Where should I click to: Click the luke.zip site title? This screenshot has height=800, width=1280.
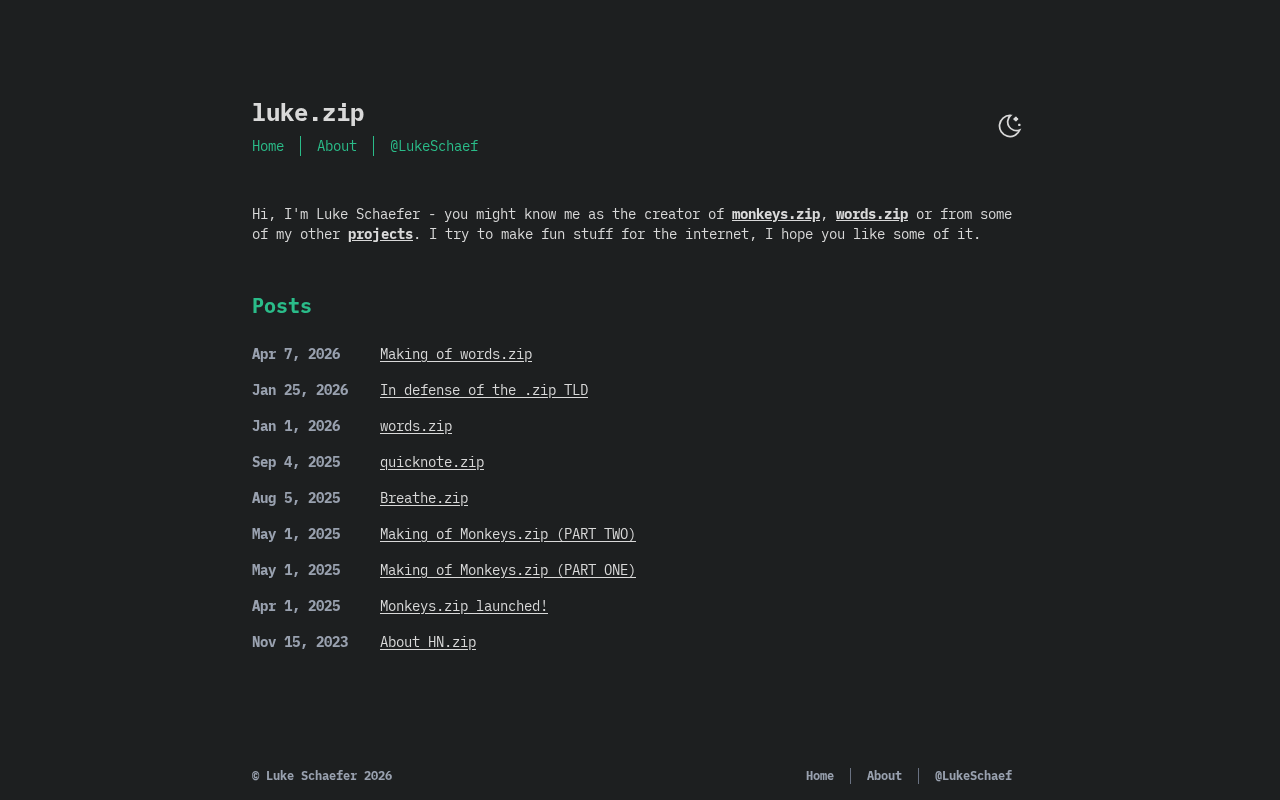point(308,113)
